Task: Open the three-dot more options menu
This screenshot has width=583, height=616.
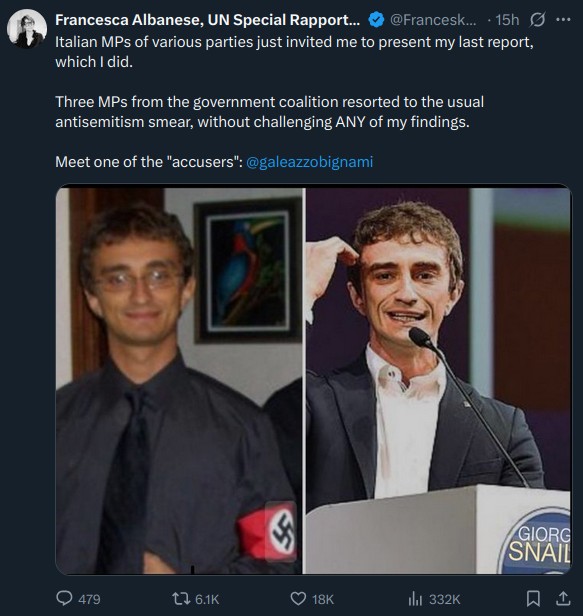Action: coord(563,19)
